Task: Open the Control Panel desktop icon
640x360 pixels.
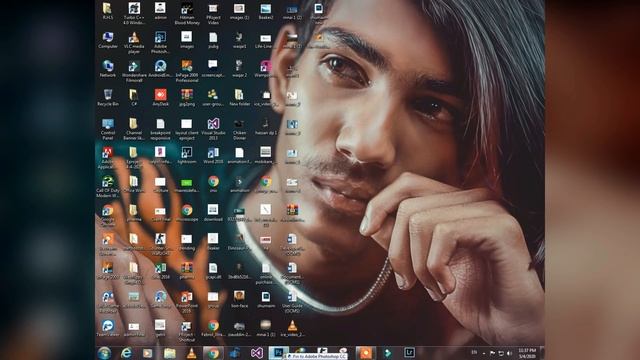Action: 108,129
